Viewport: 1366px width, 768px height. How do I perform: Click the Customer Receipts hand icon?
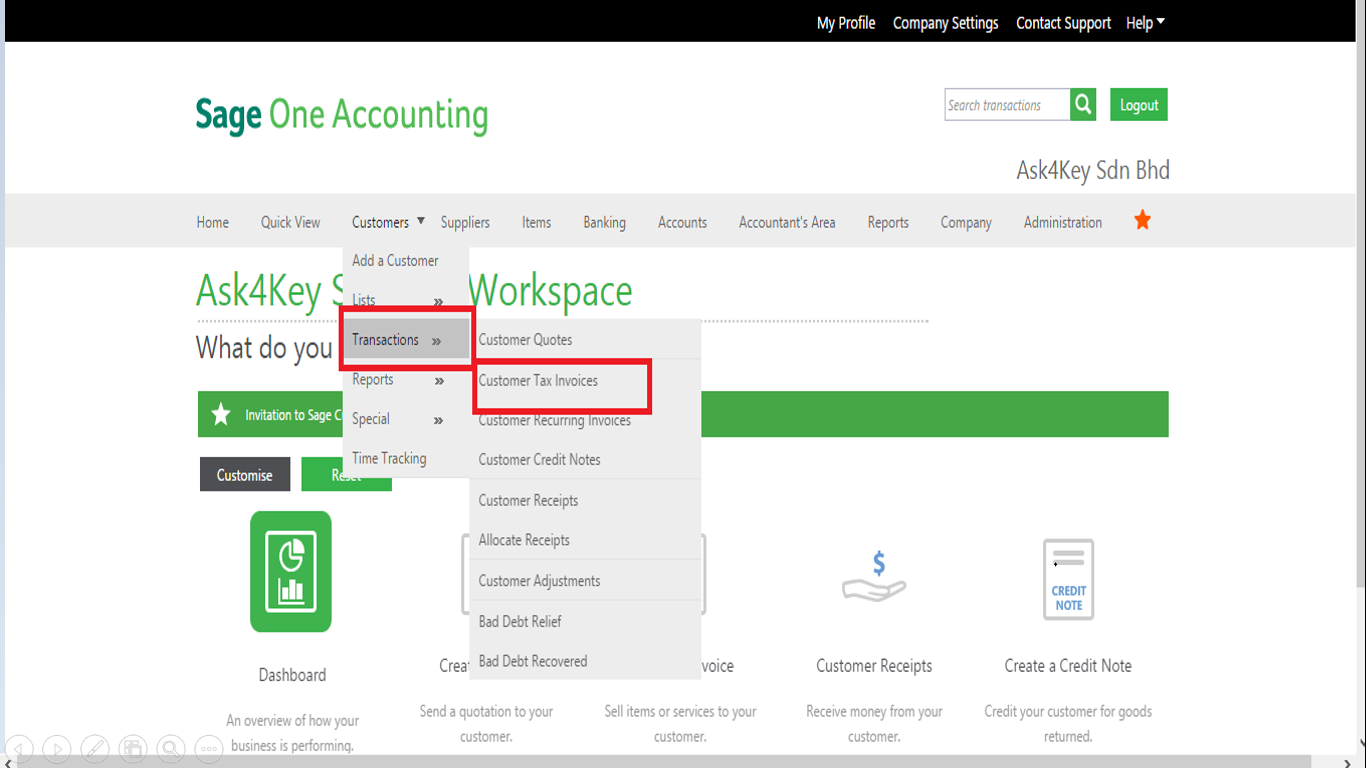(x=874, y=578)
